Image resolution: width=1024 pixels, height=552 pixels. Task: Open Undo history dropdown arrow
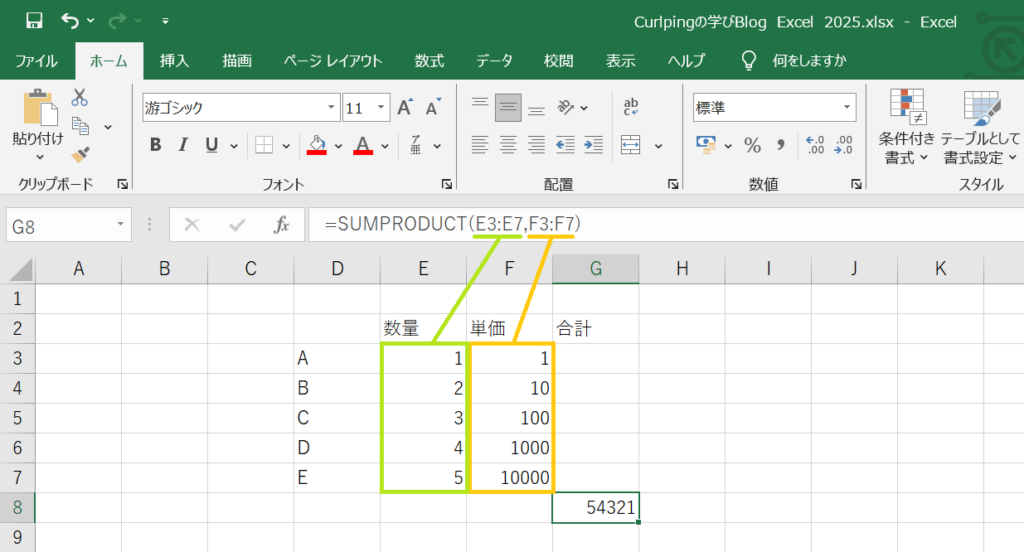tap(91, 21)
